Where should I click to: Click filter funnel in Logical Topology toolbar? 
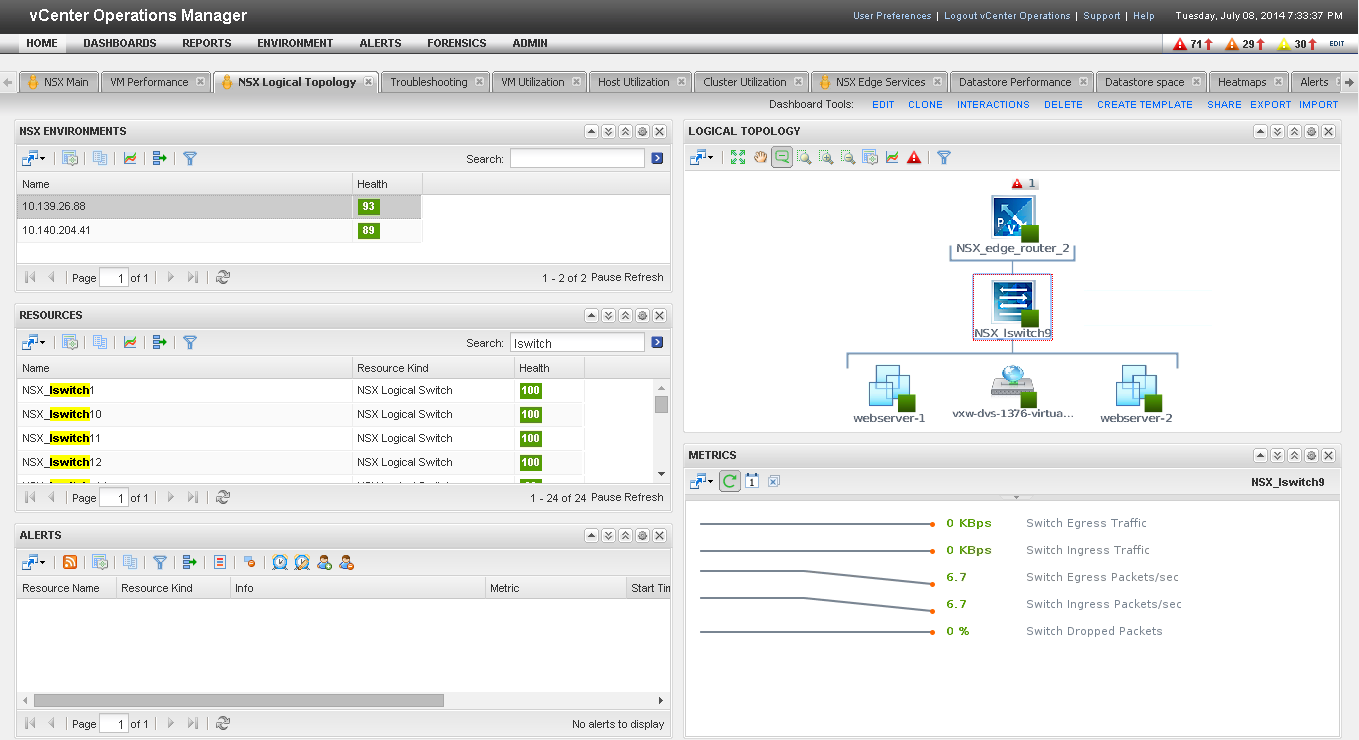pos(943,157)
